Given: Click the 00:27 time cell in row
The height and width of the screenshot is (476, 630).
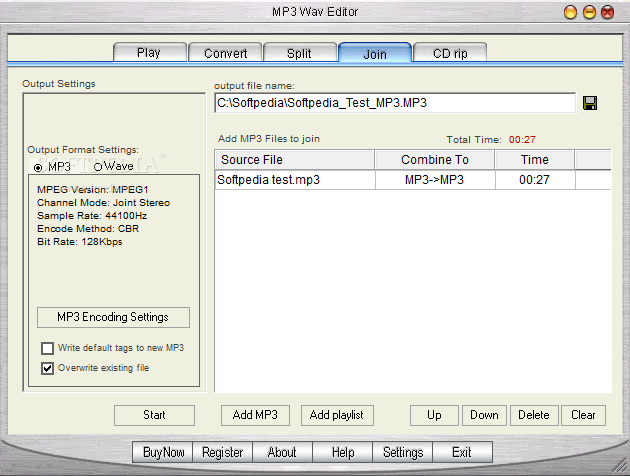Looking at the screenshot, I should [535, 180].
